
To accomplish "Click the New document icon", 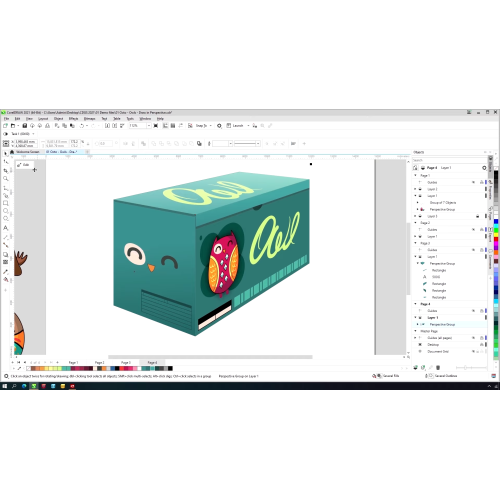I will click(5, 126).
